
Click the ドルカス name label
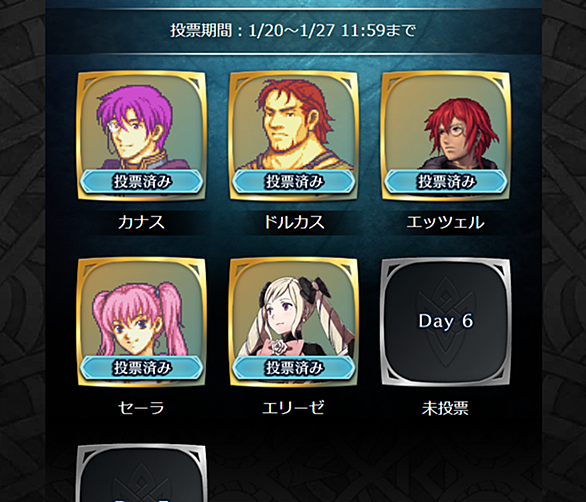pyautogui.click(x=294, y=222)
